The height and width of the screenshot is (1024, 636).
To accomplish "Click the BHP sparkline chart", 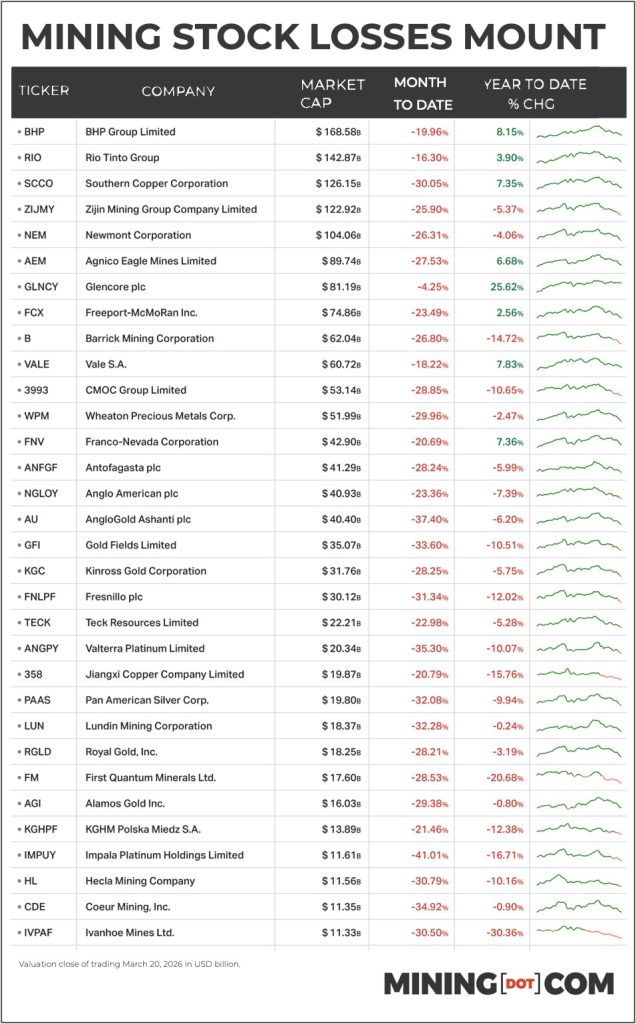I will pos(579,131).
